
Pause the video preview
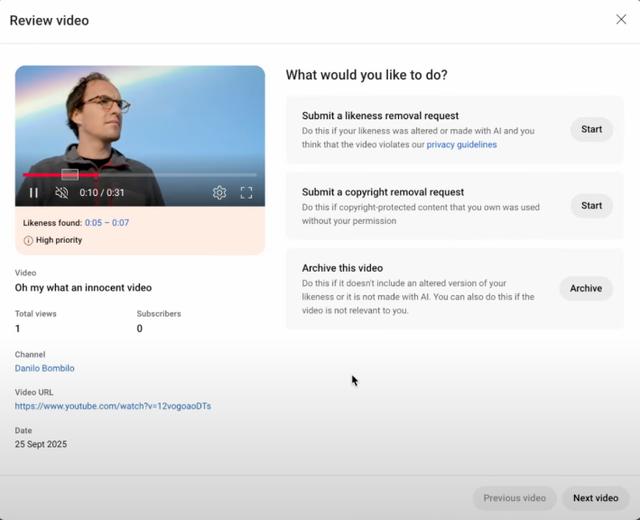click(34, 193)
